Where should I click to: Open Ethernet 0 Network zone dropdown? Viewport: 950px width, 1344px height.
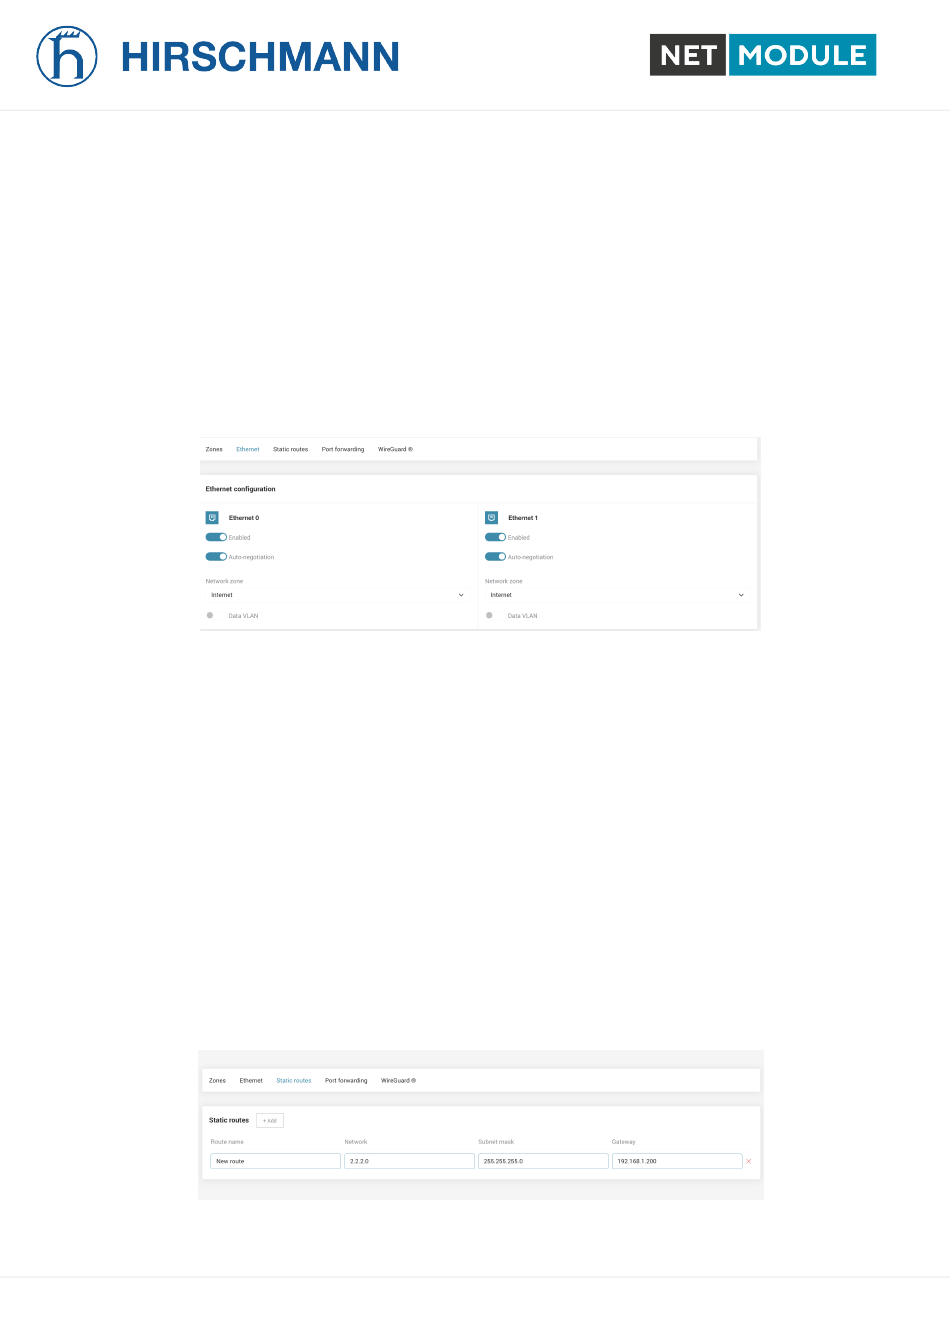337,595
